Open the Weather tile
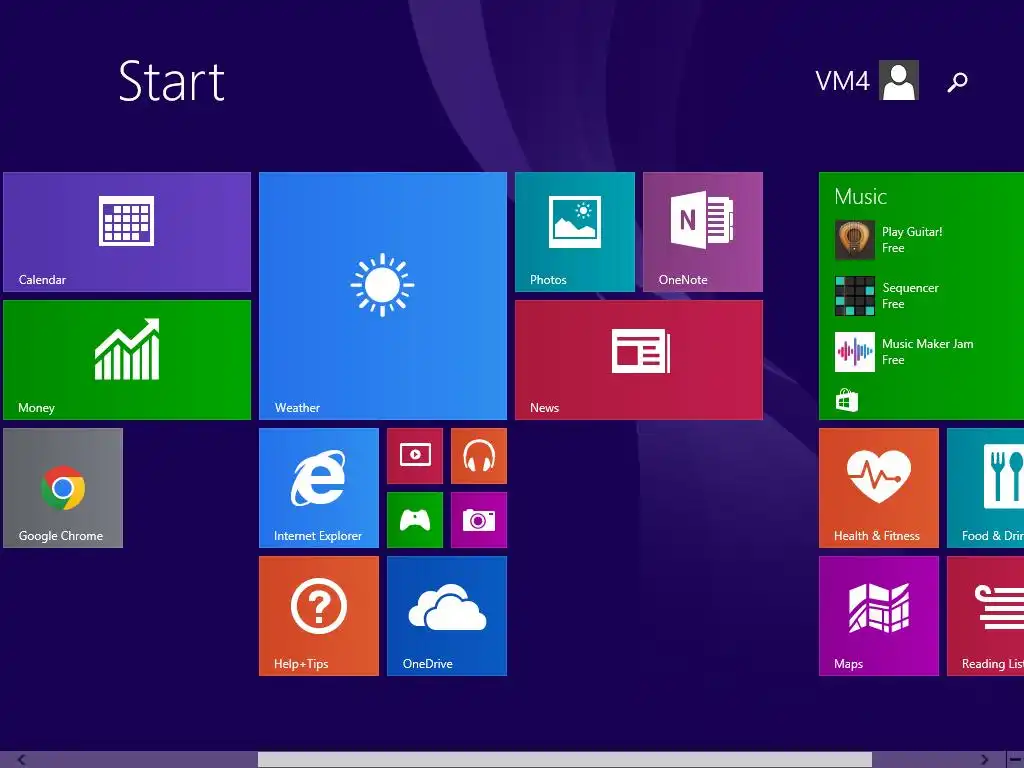The width and height of the screenshot is (1024, 768). point(383,296)
